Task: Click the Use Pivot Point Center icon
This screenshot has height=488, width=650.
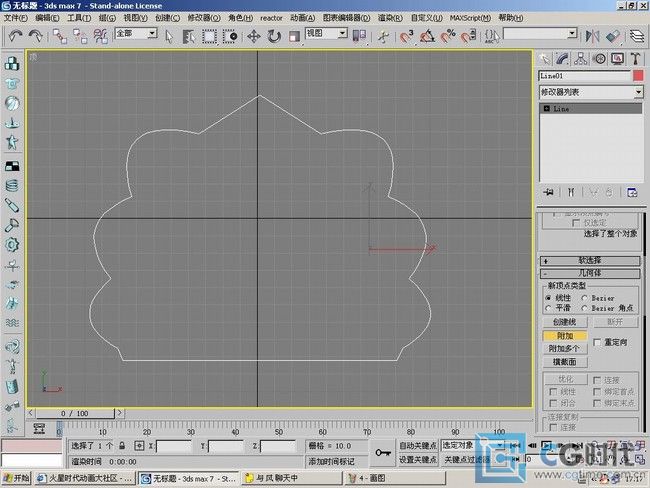Action: click(359, 36)
